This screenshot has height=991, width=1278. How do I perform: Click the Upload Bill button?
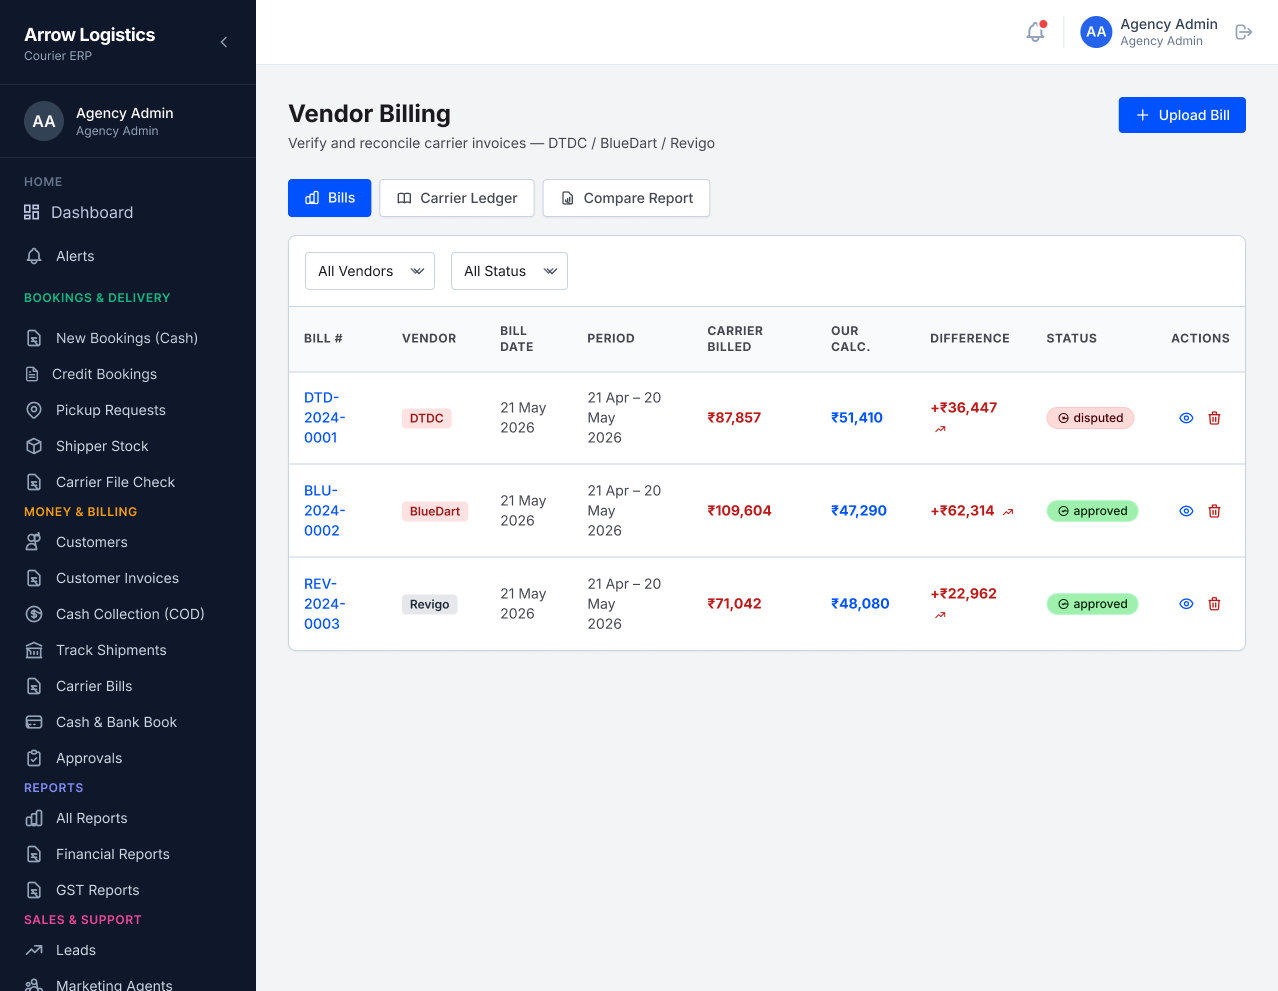(x=1182, y=115)
